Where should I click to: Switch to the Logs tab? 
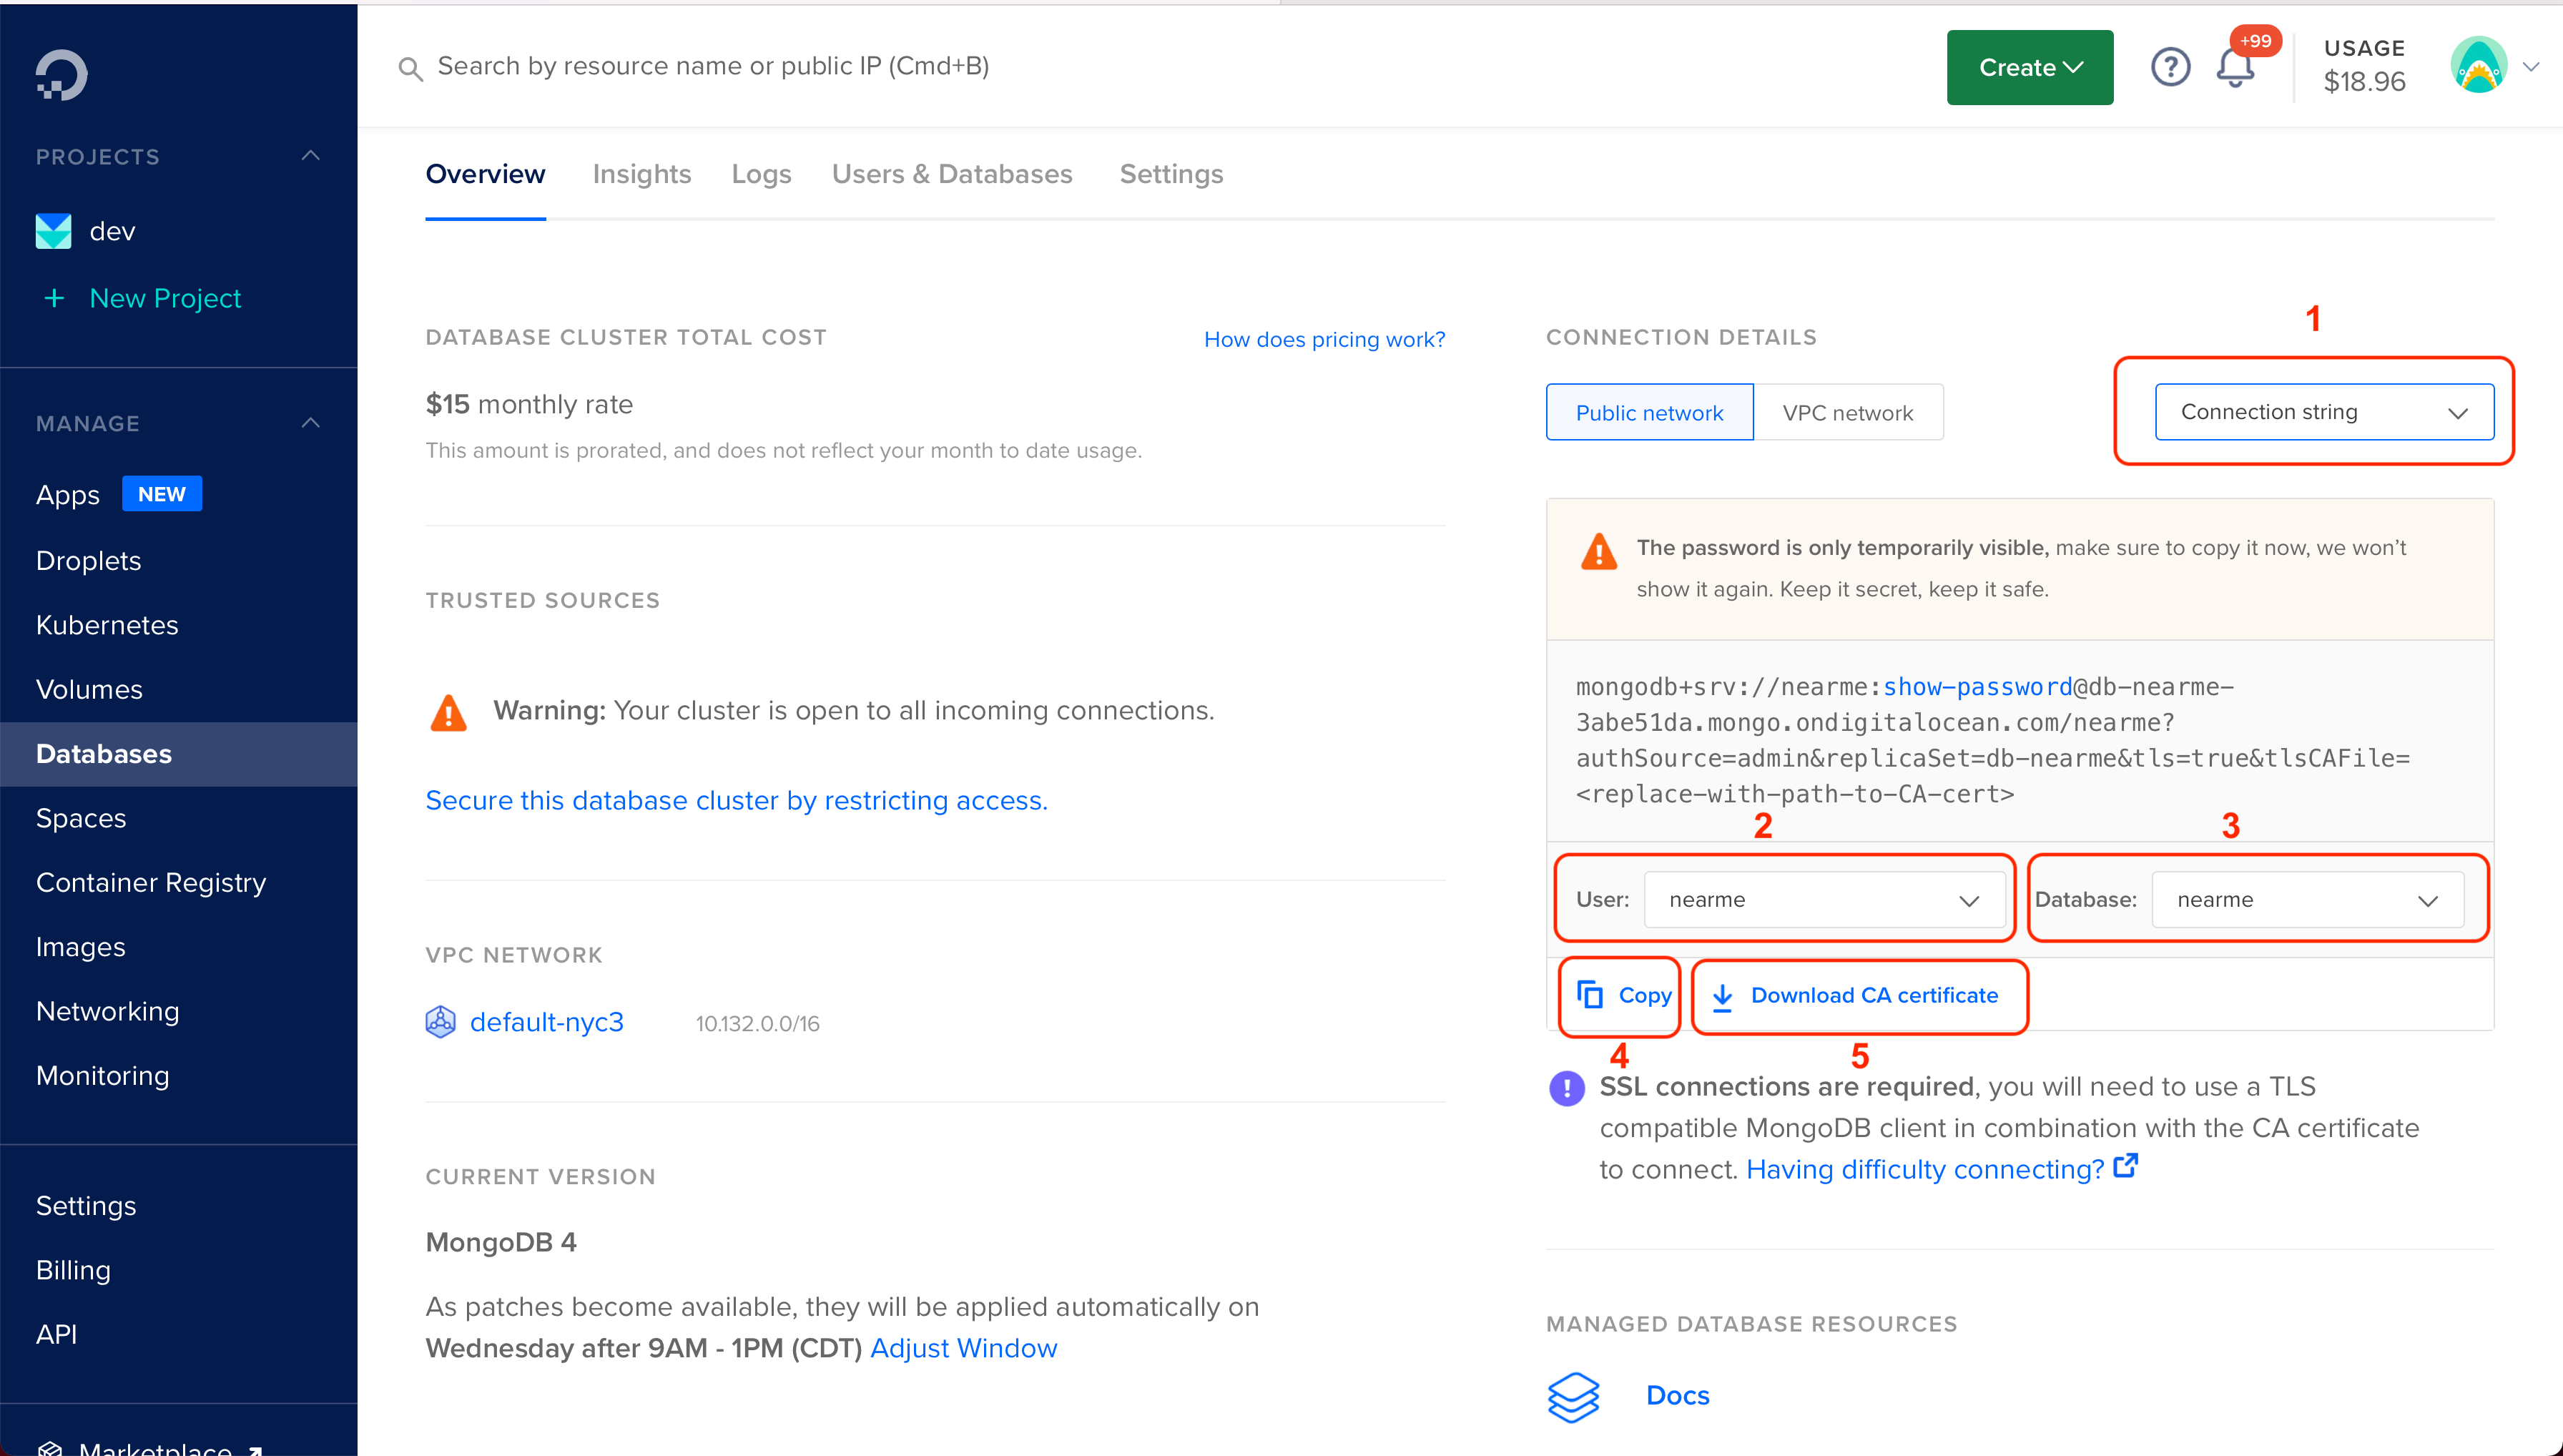pos(761,174)
